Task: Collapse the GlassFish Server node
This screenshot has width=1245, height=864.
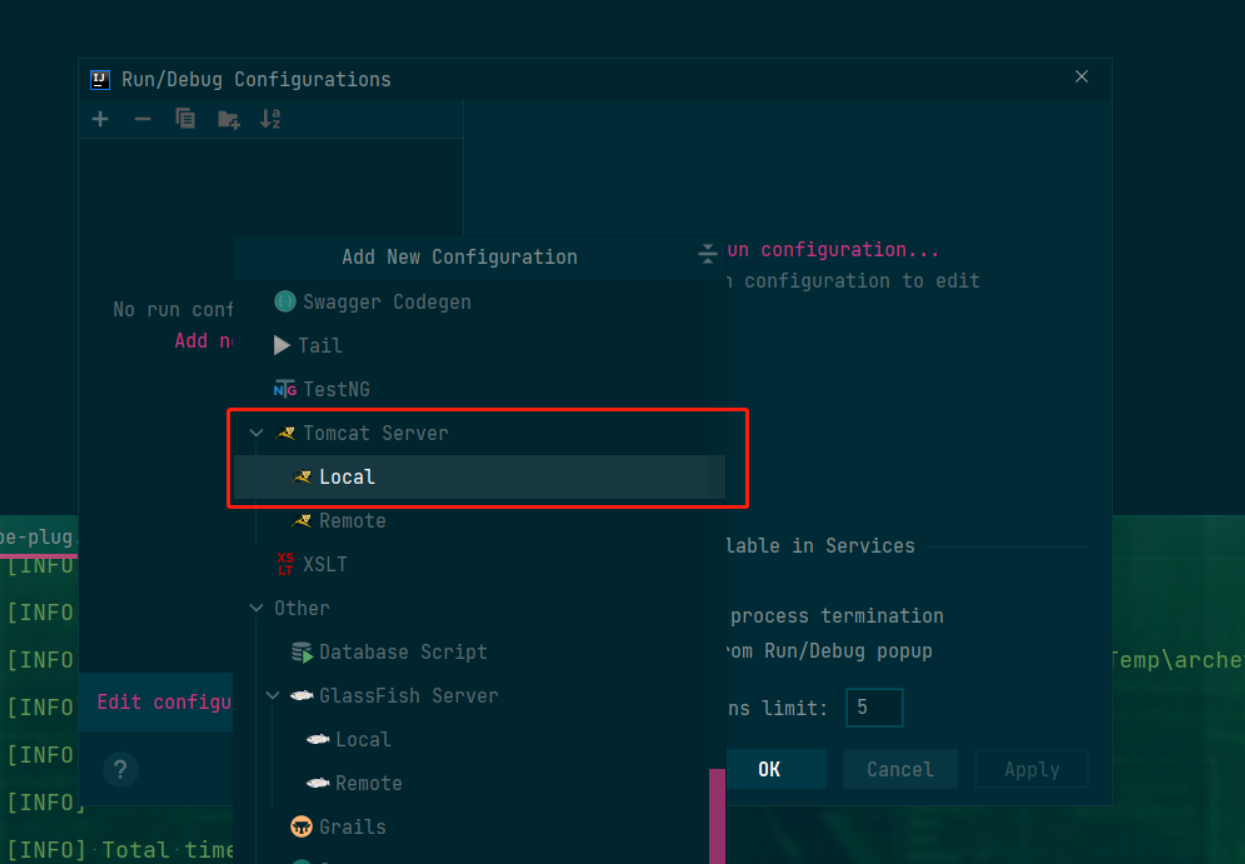Action: click(x=272, y=696)
